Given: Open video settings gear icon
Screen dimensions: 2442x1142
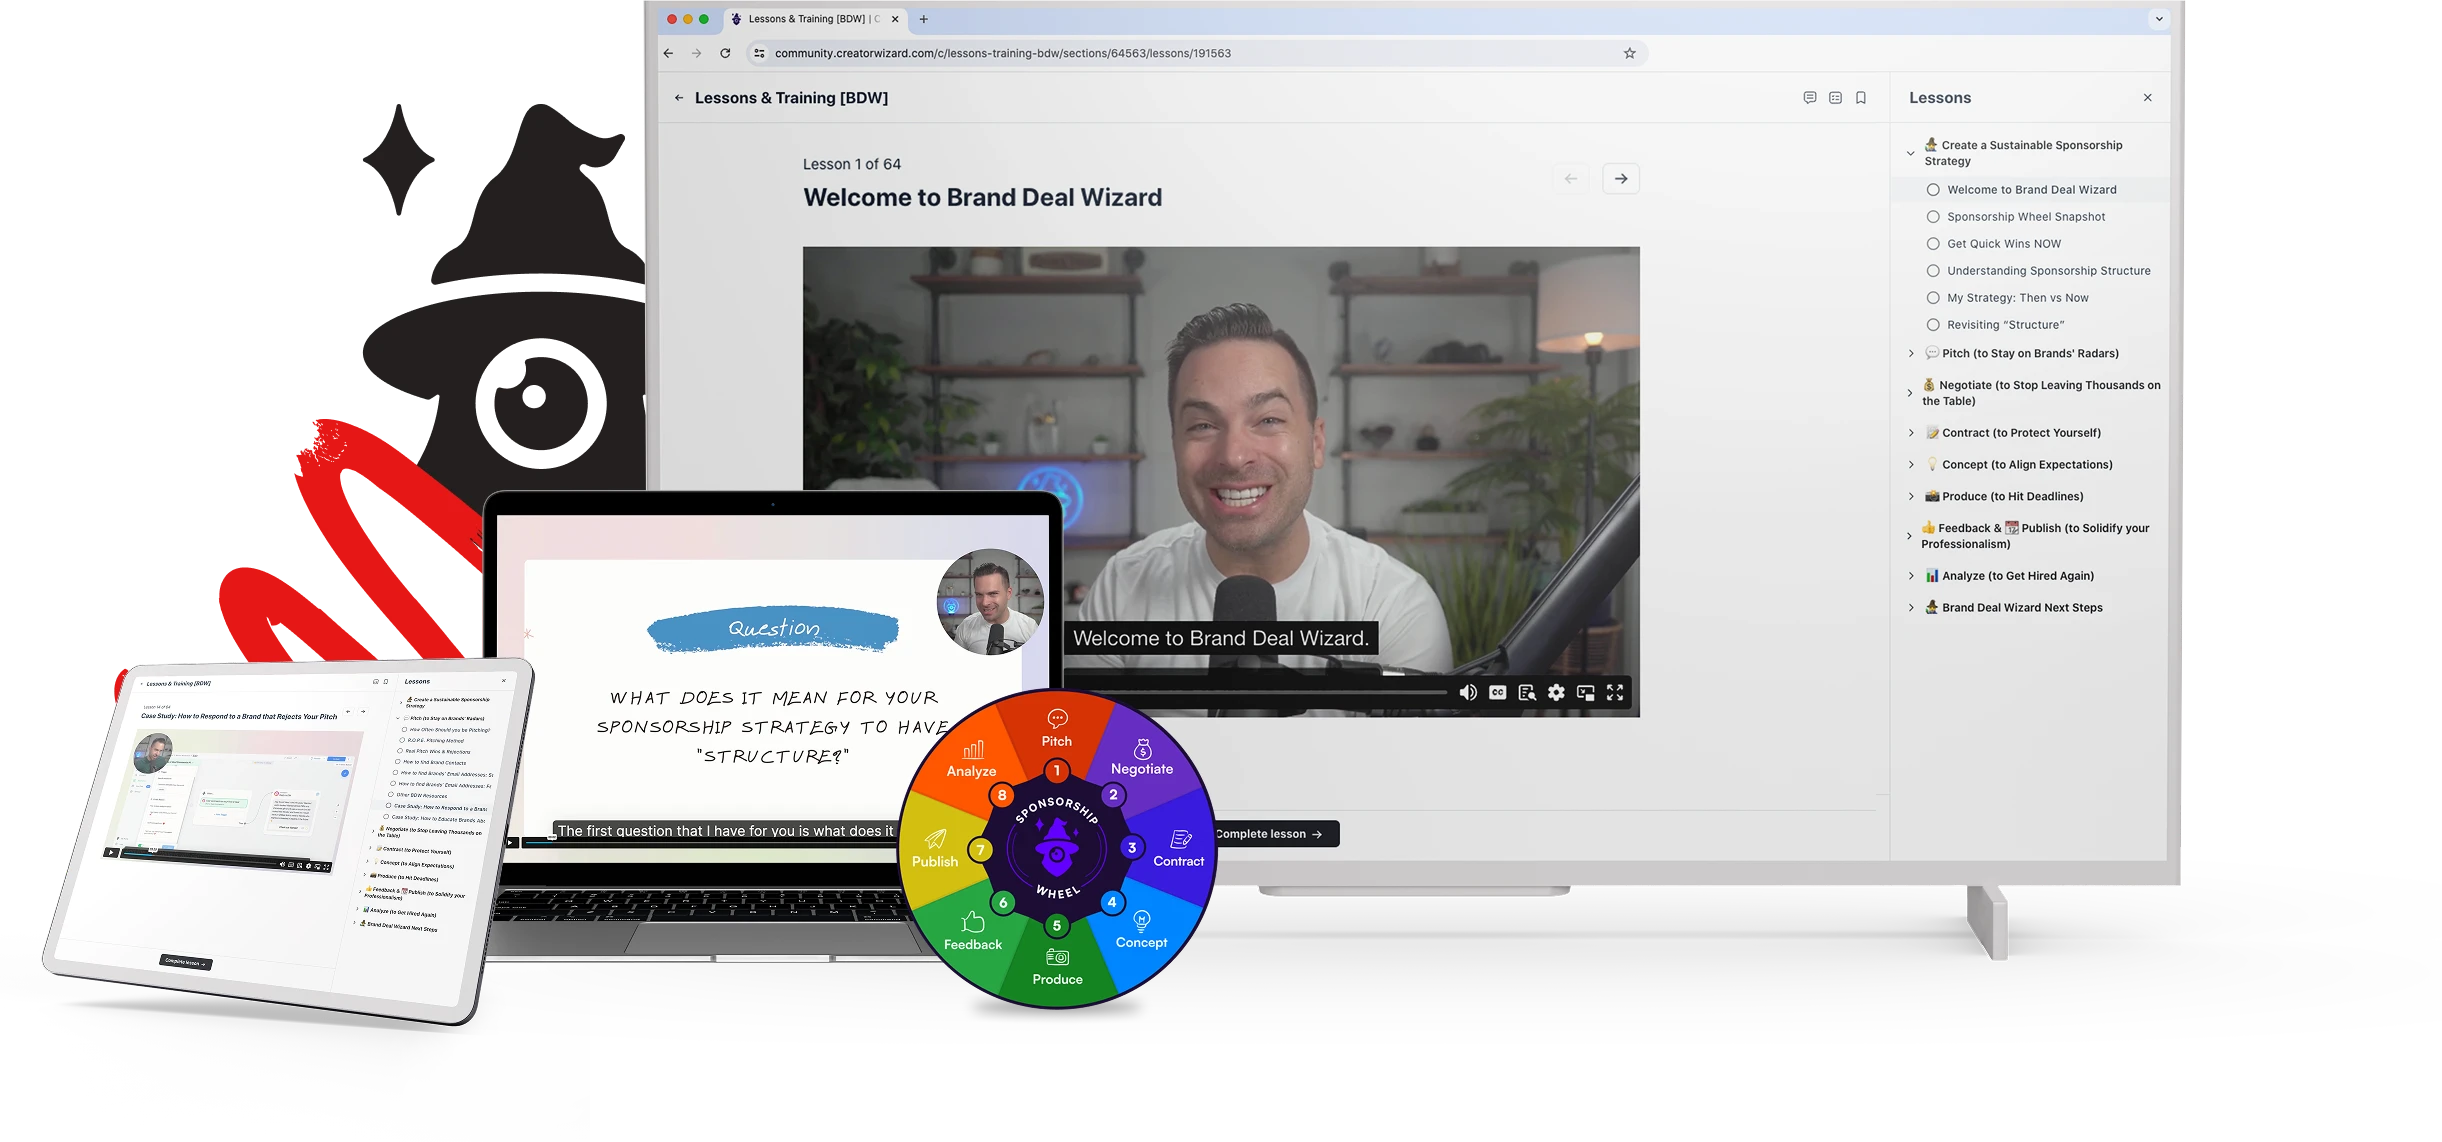Looking at the screenshot, I should click(x=1556, y=693).
